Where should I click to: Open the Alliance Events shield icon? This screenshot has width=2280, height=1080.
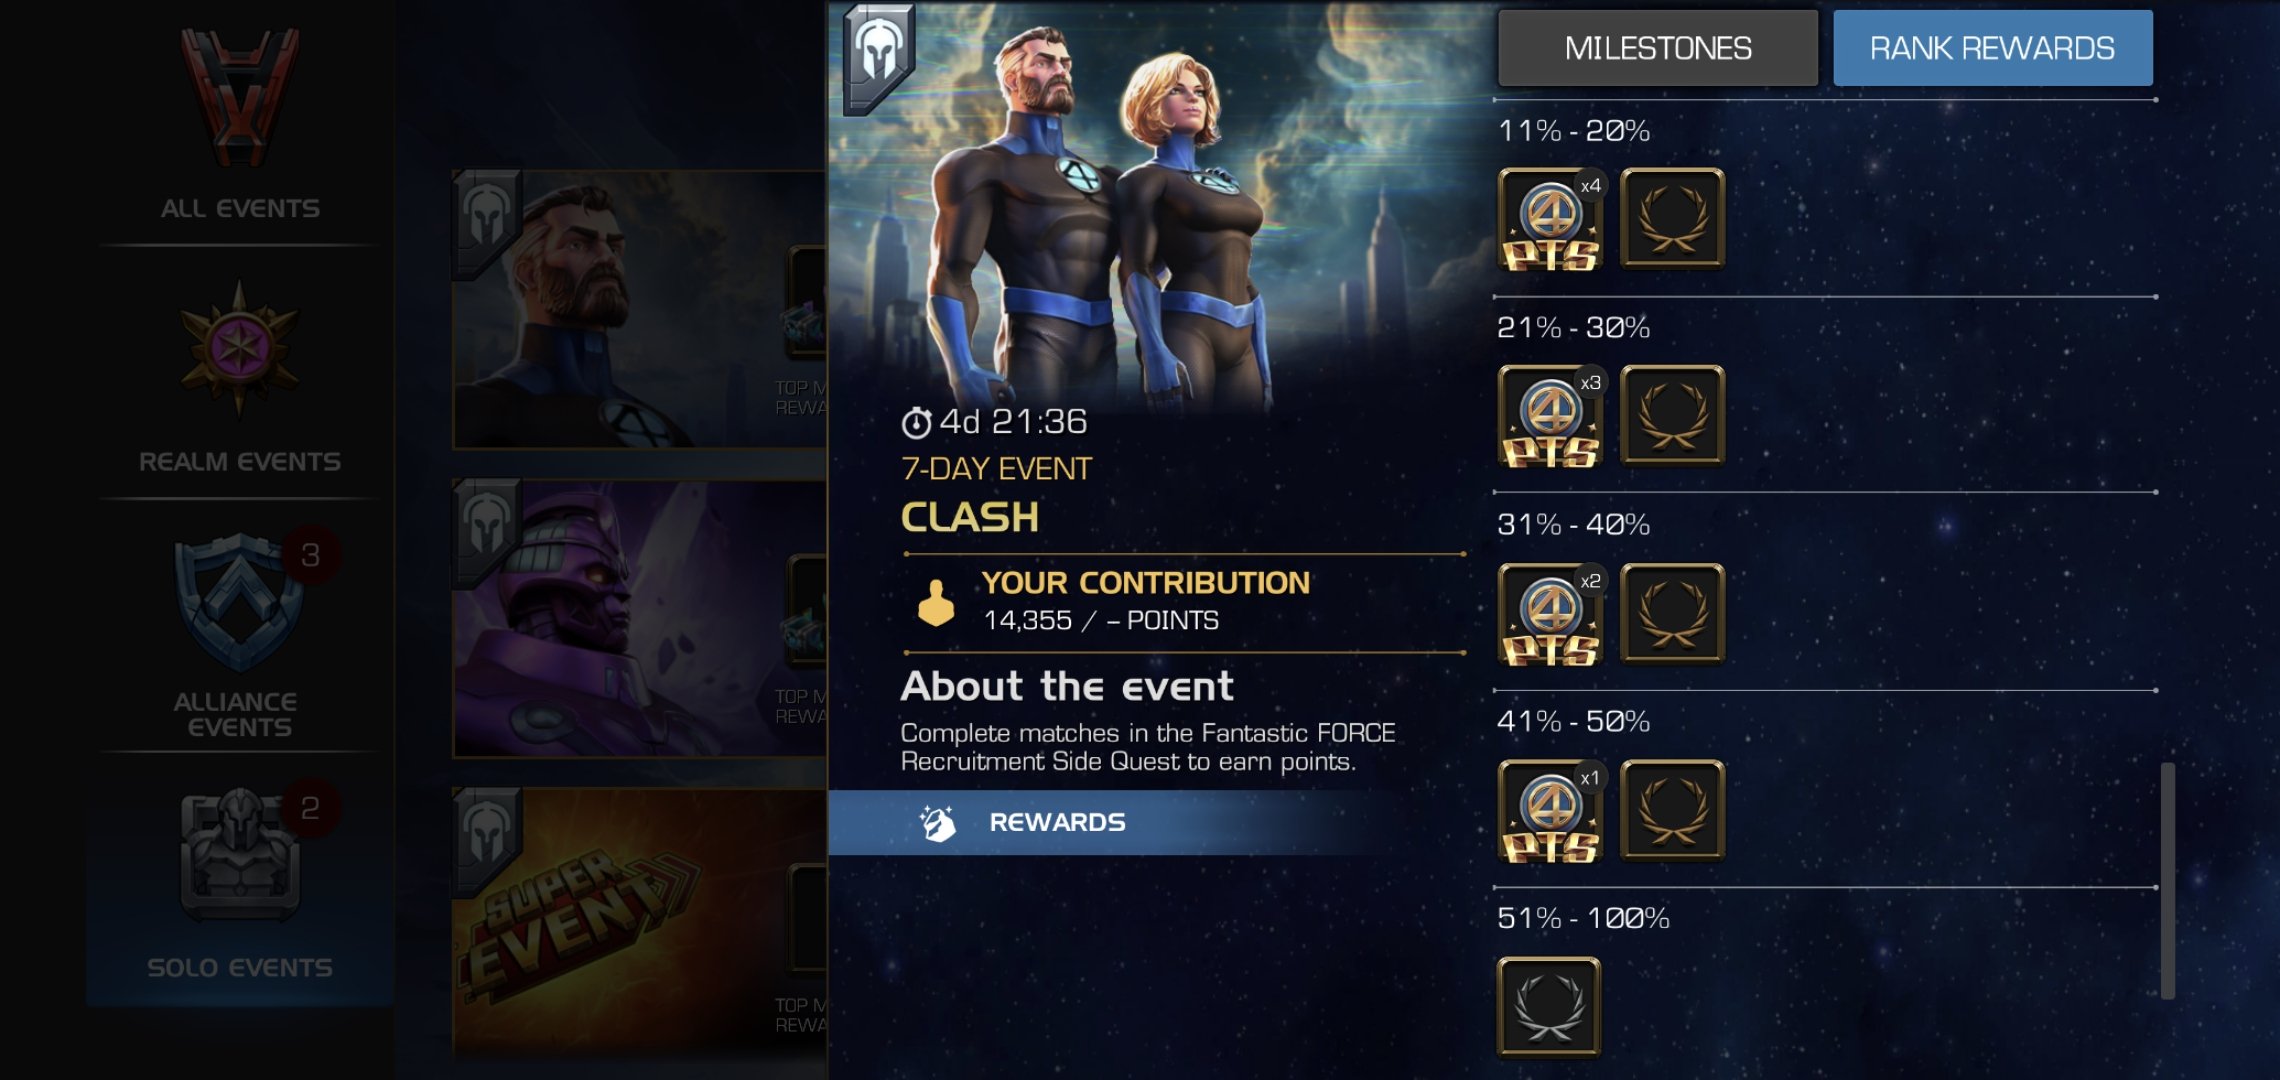[240, 602]
